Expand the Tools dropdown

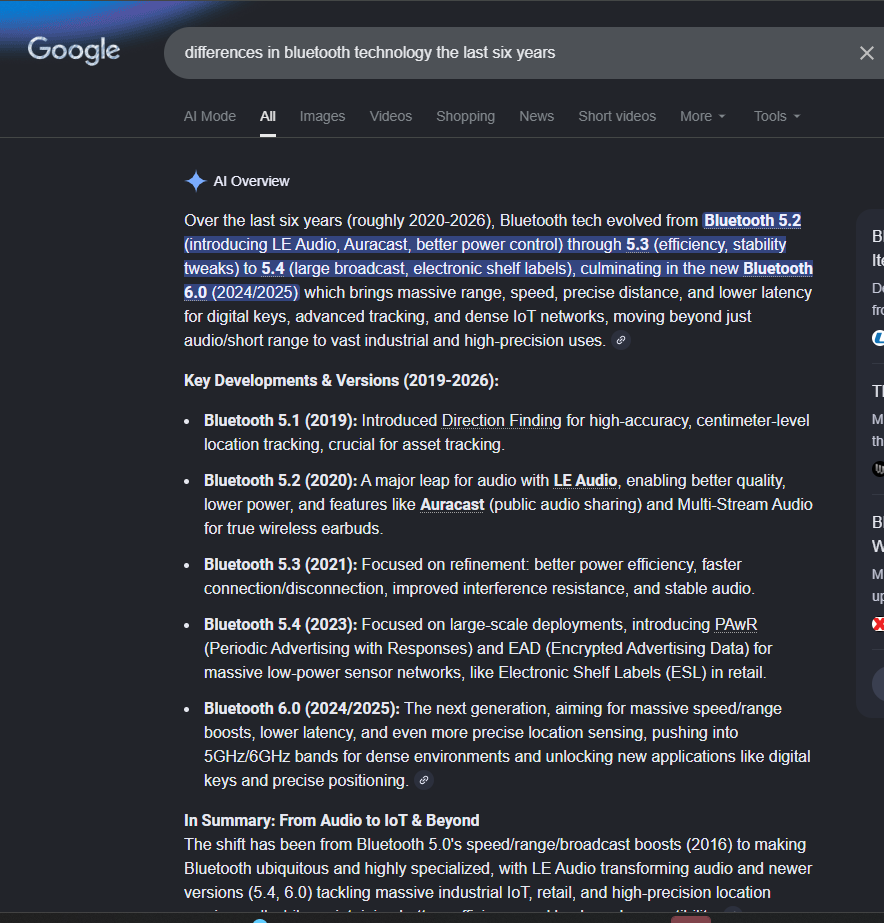(777, 116)
